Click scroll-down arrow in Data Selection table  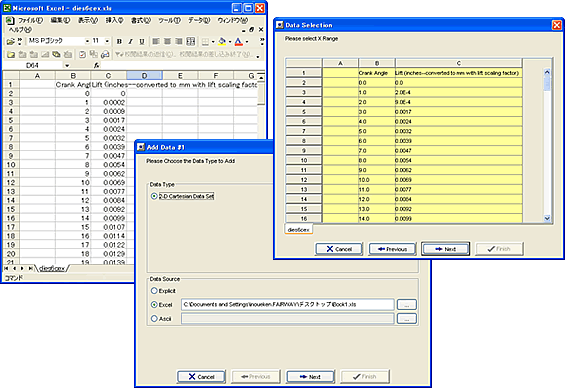(547, 218)
